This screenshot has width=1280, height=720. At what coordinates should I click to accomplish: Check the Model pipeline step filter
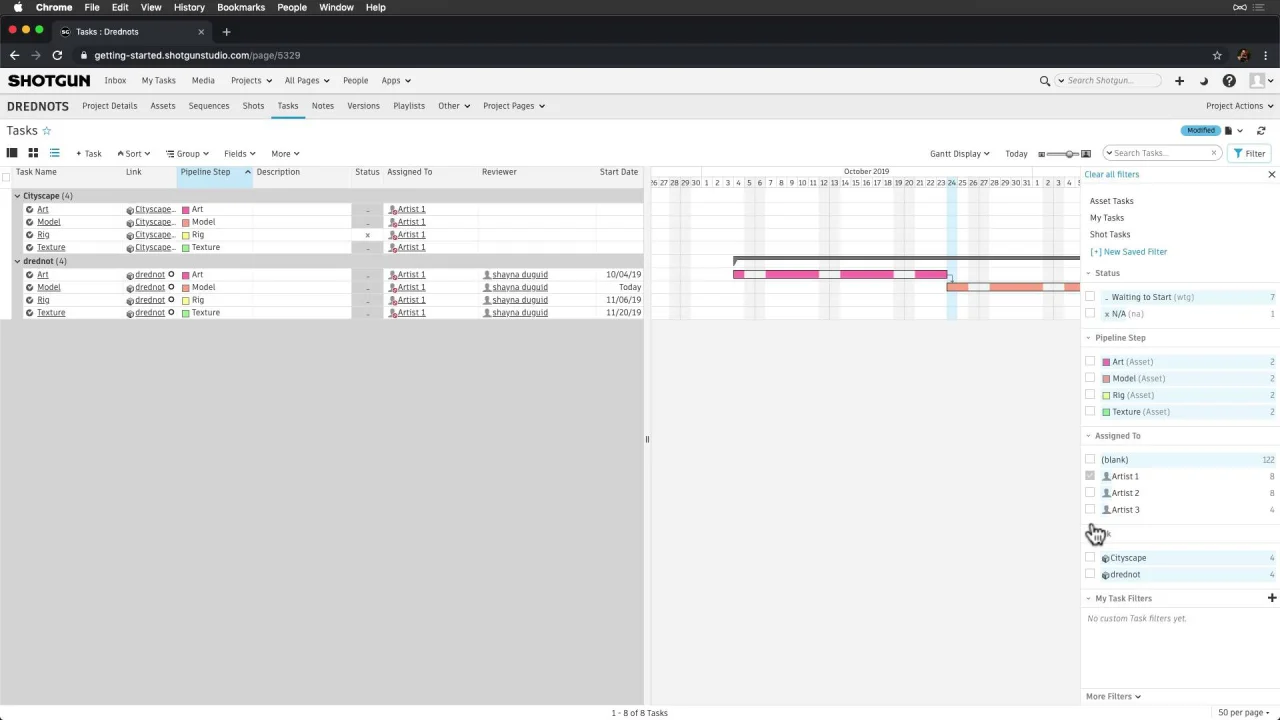(x=1090, y=379)
